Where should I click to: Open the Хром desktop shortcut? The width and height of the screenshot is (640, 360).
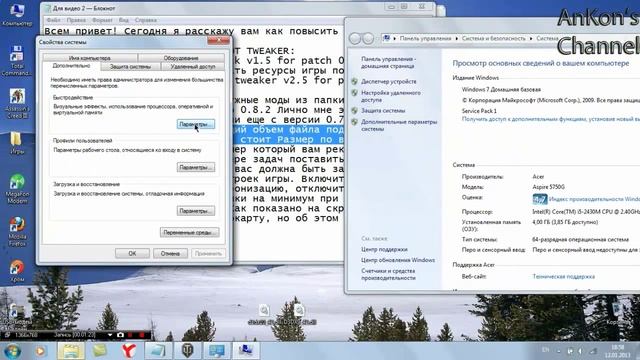point(17,271)
